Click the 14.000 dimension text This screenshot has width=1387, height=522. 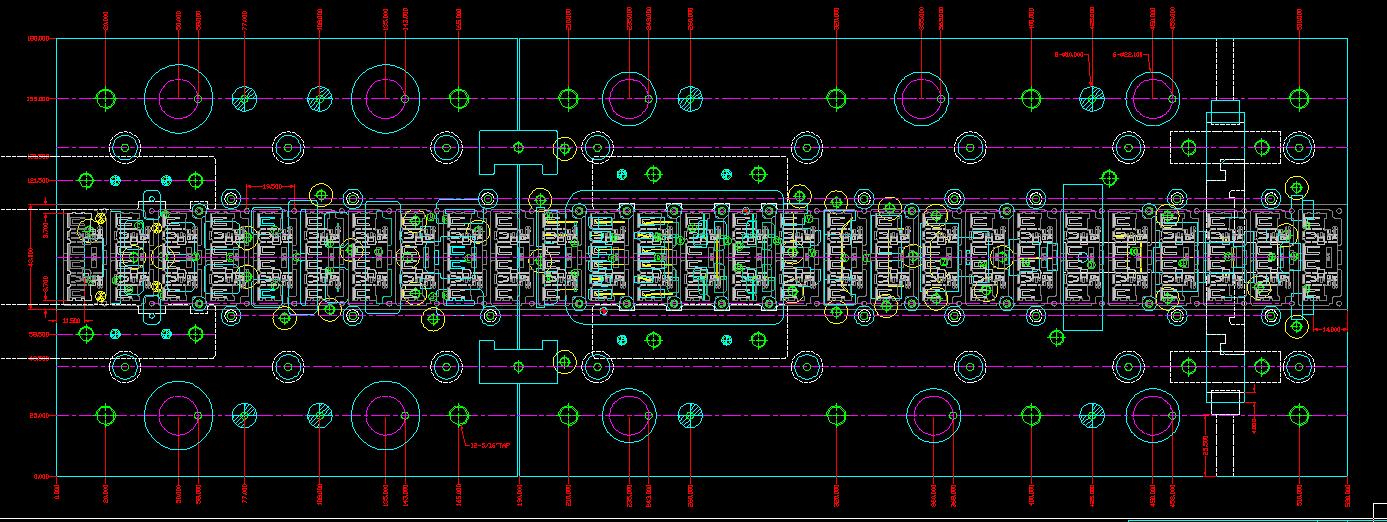click(1331, 329)
